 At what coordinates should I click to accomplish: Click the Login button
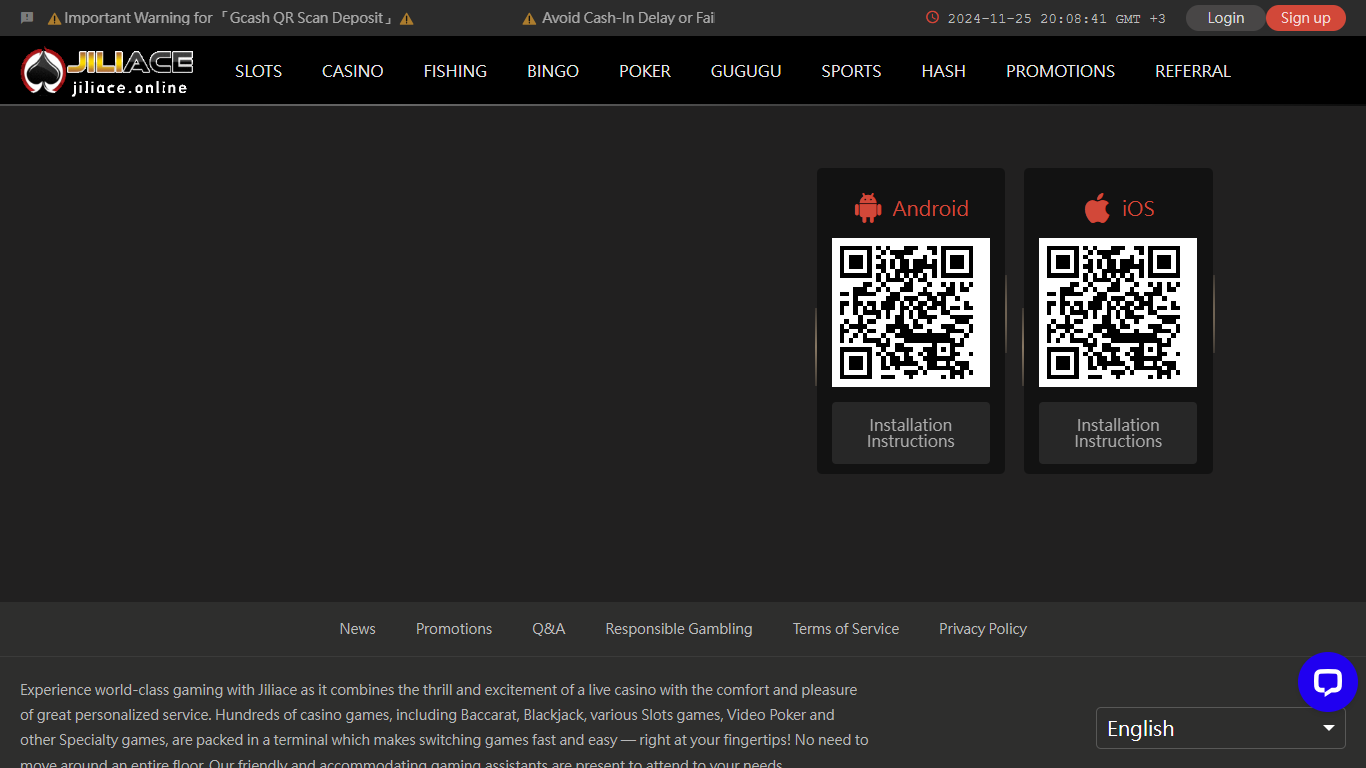[x=1226, y=18]
